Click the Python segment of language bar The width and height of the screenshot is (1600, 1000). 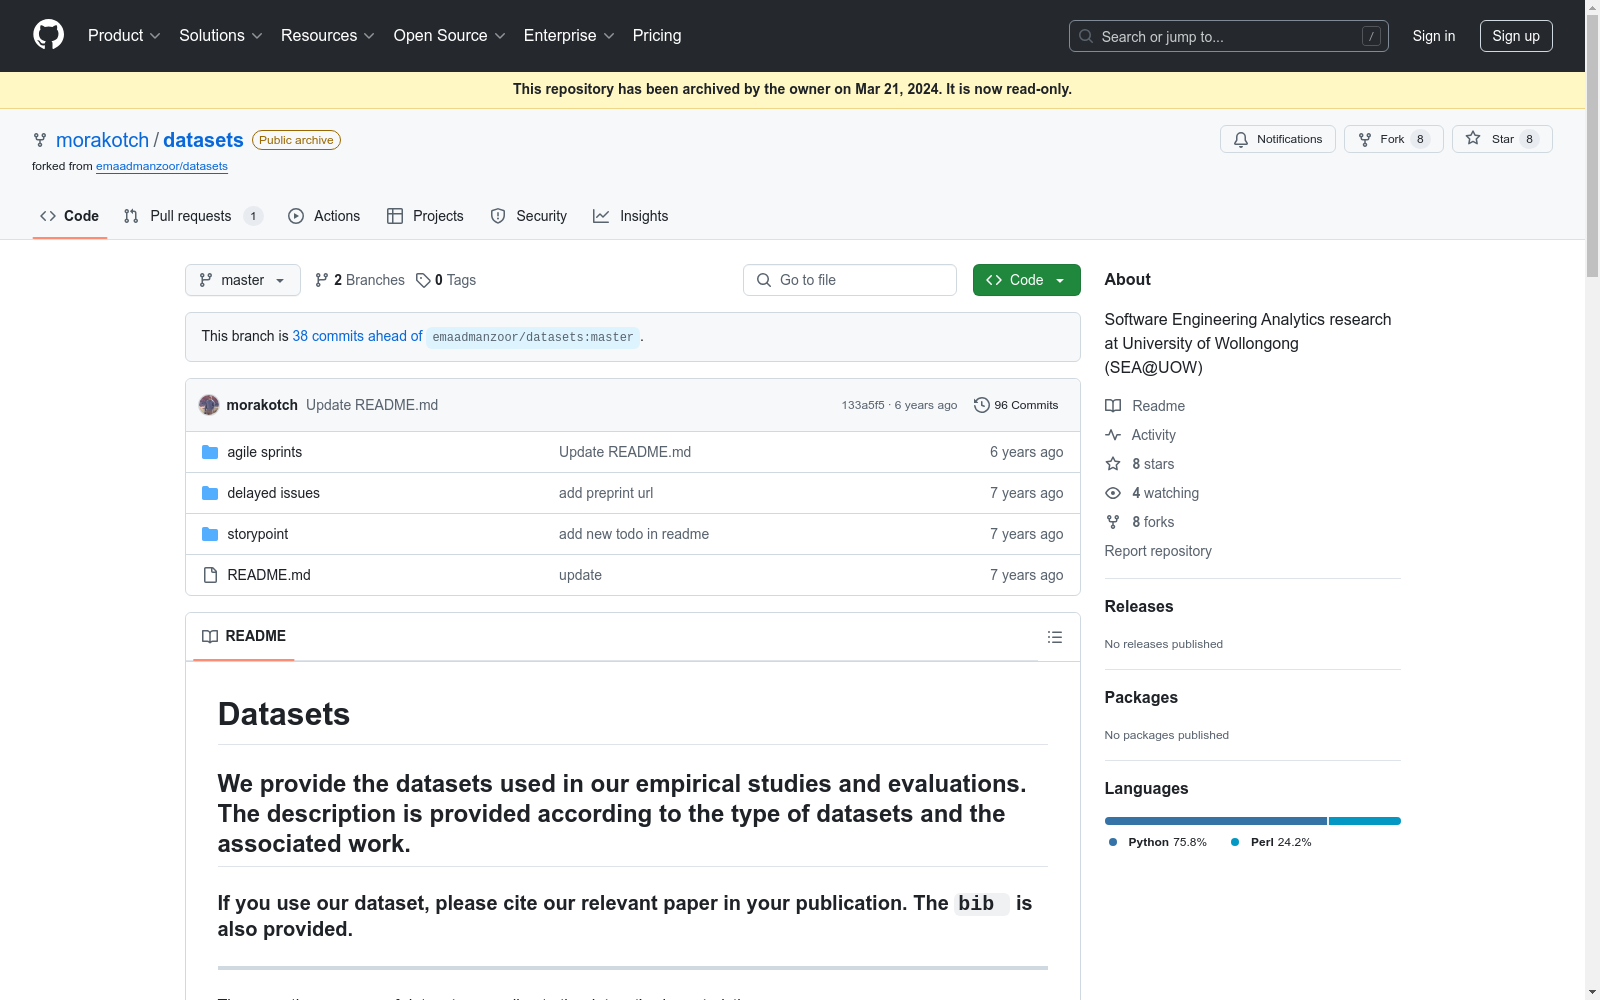point(1216,821)
